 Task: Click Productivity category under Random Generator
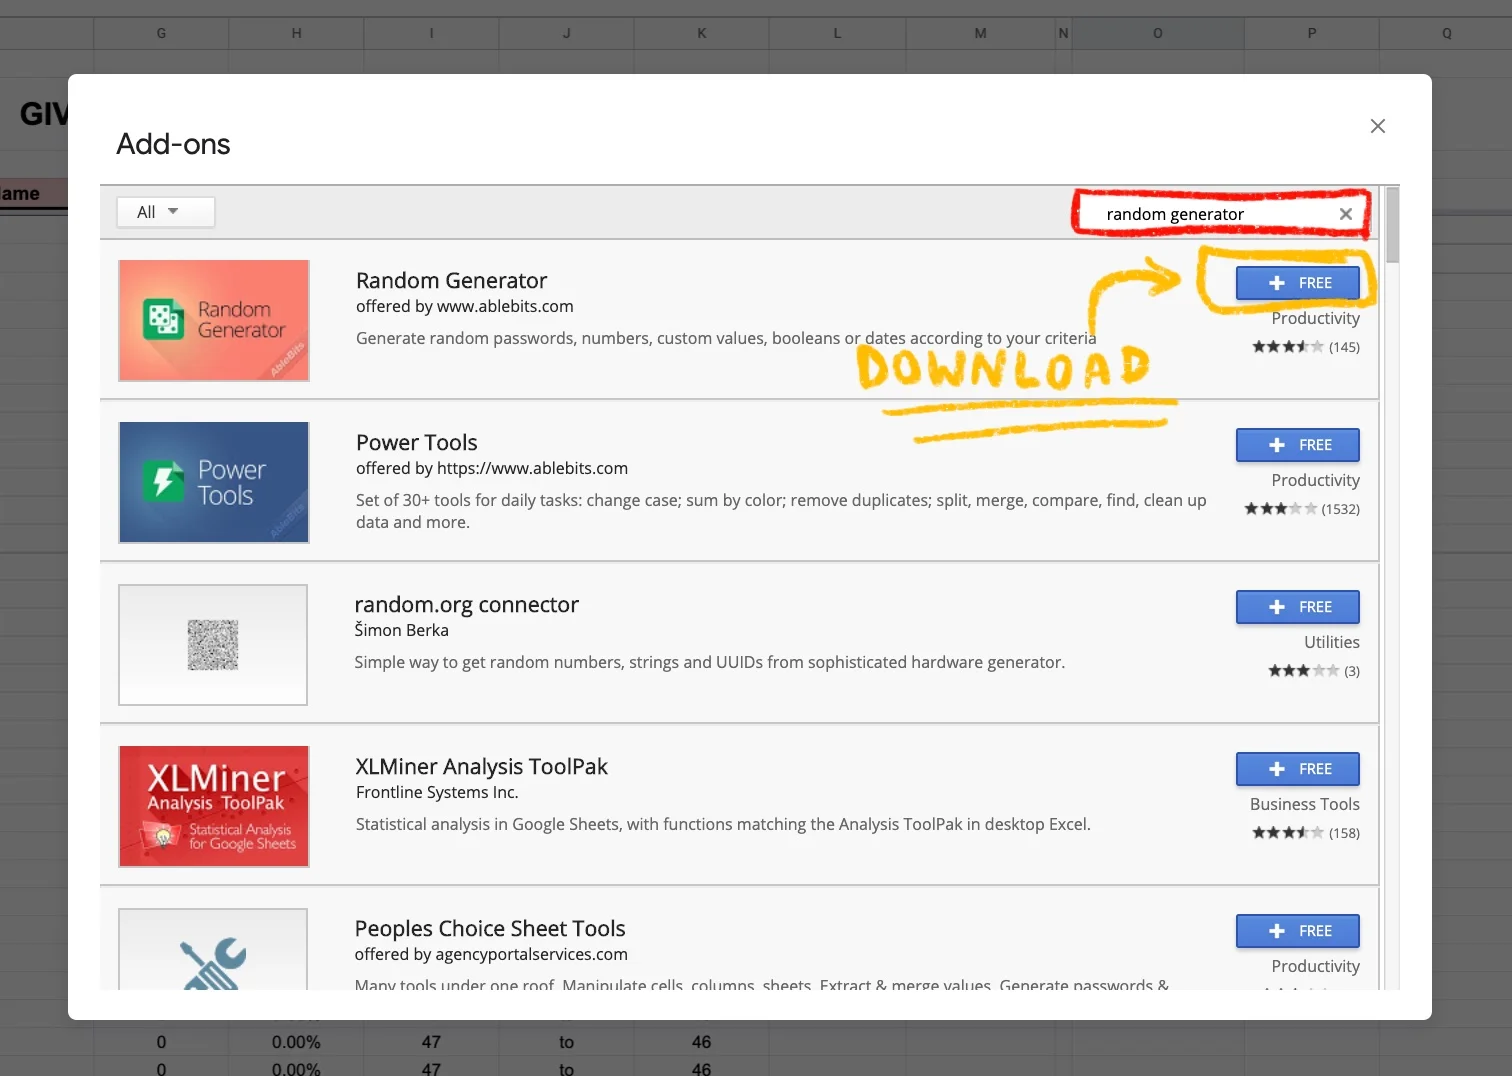[x=1315, y=318]
